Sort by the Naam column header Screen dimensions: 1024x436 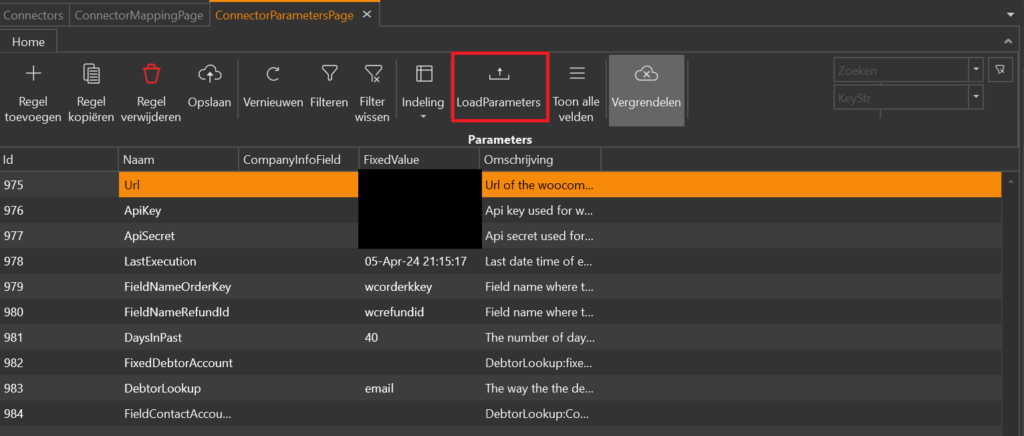coord(177,160)
